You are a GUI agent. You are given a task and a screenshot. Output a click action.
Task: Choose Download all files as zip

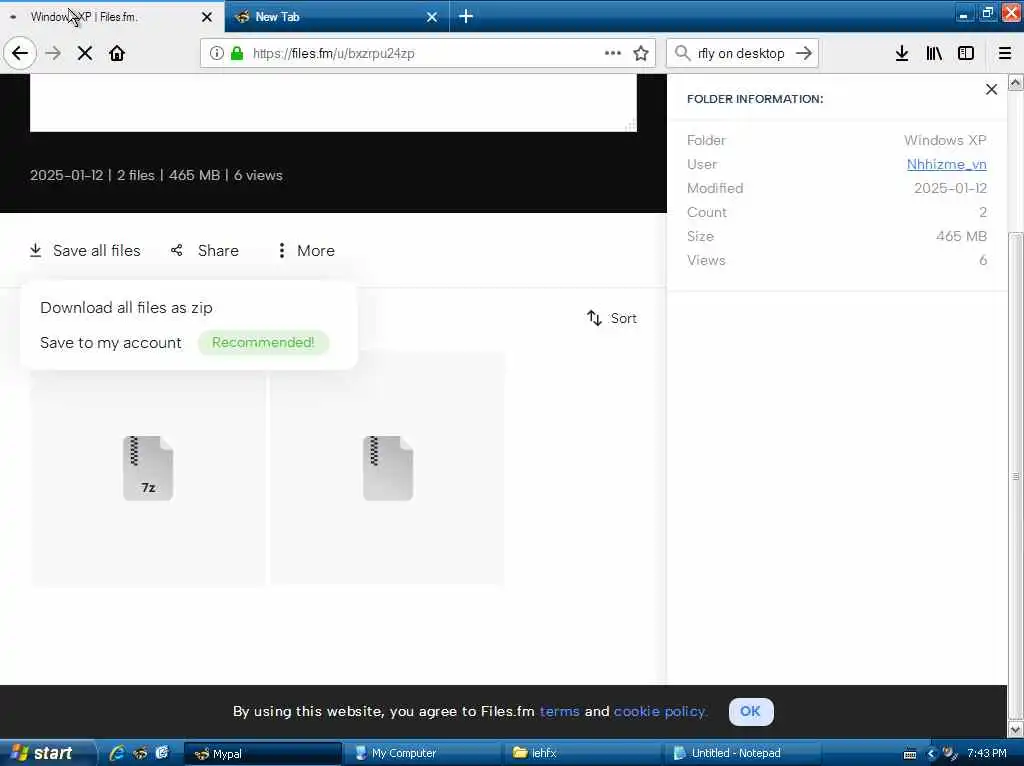[x=126, y=308]
